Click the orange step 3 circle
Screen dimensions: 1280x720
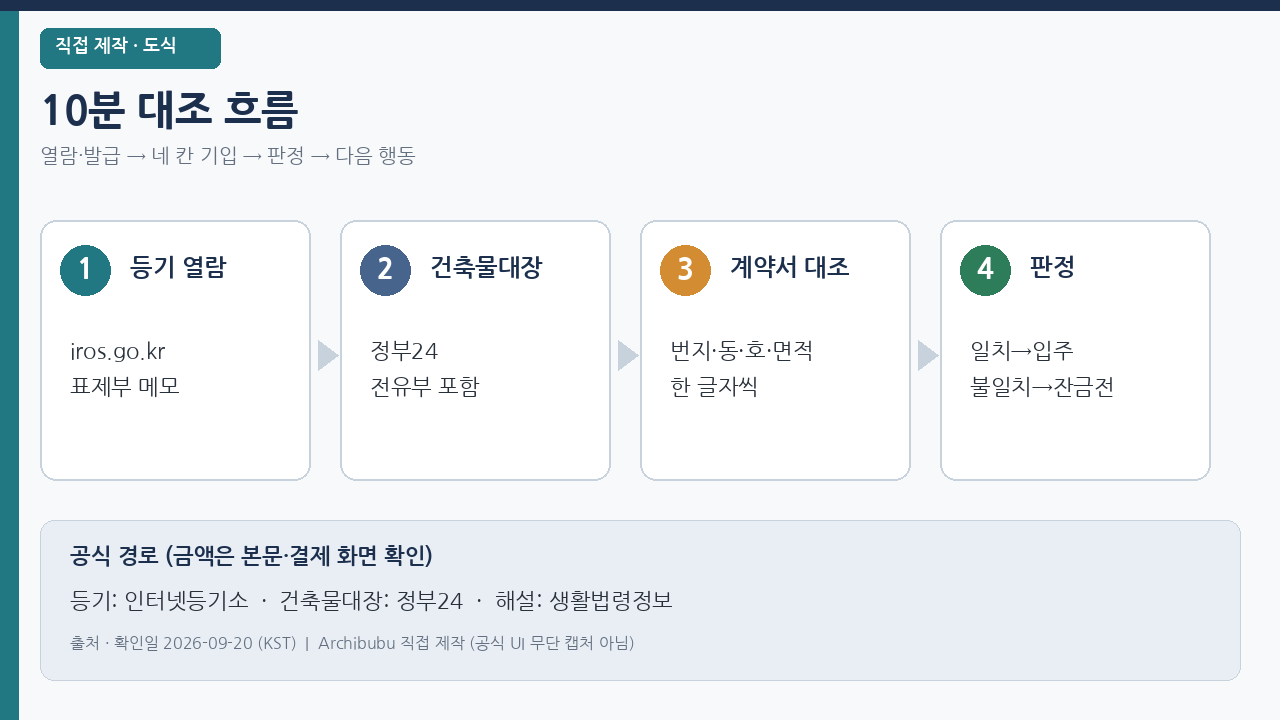tap(685, 270)
